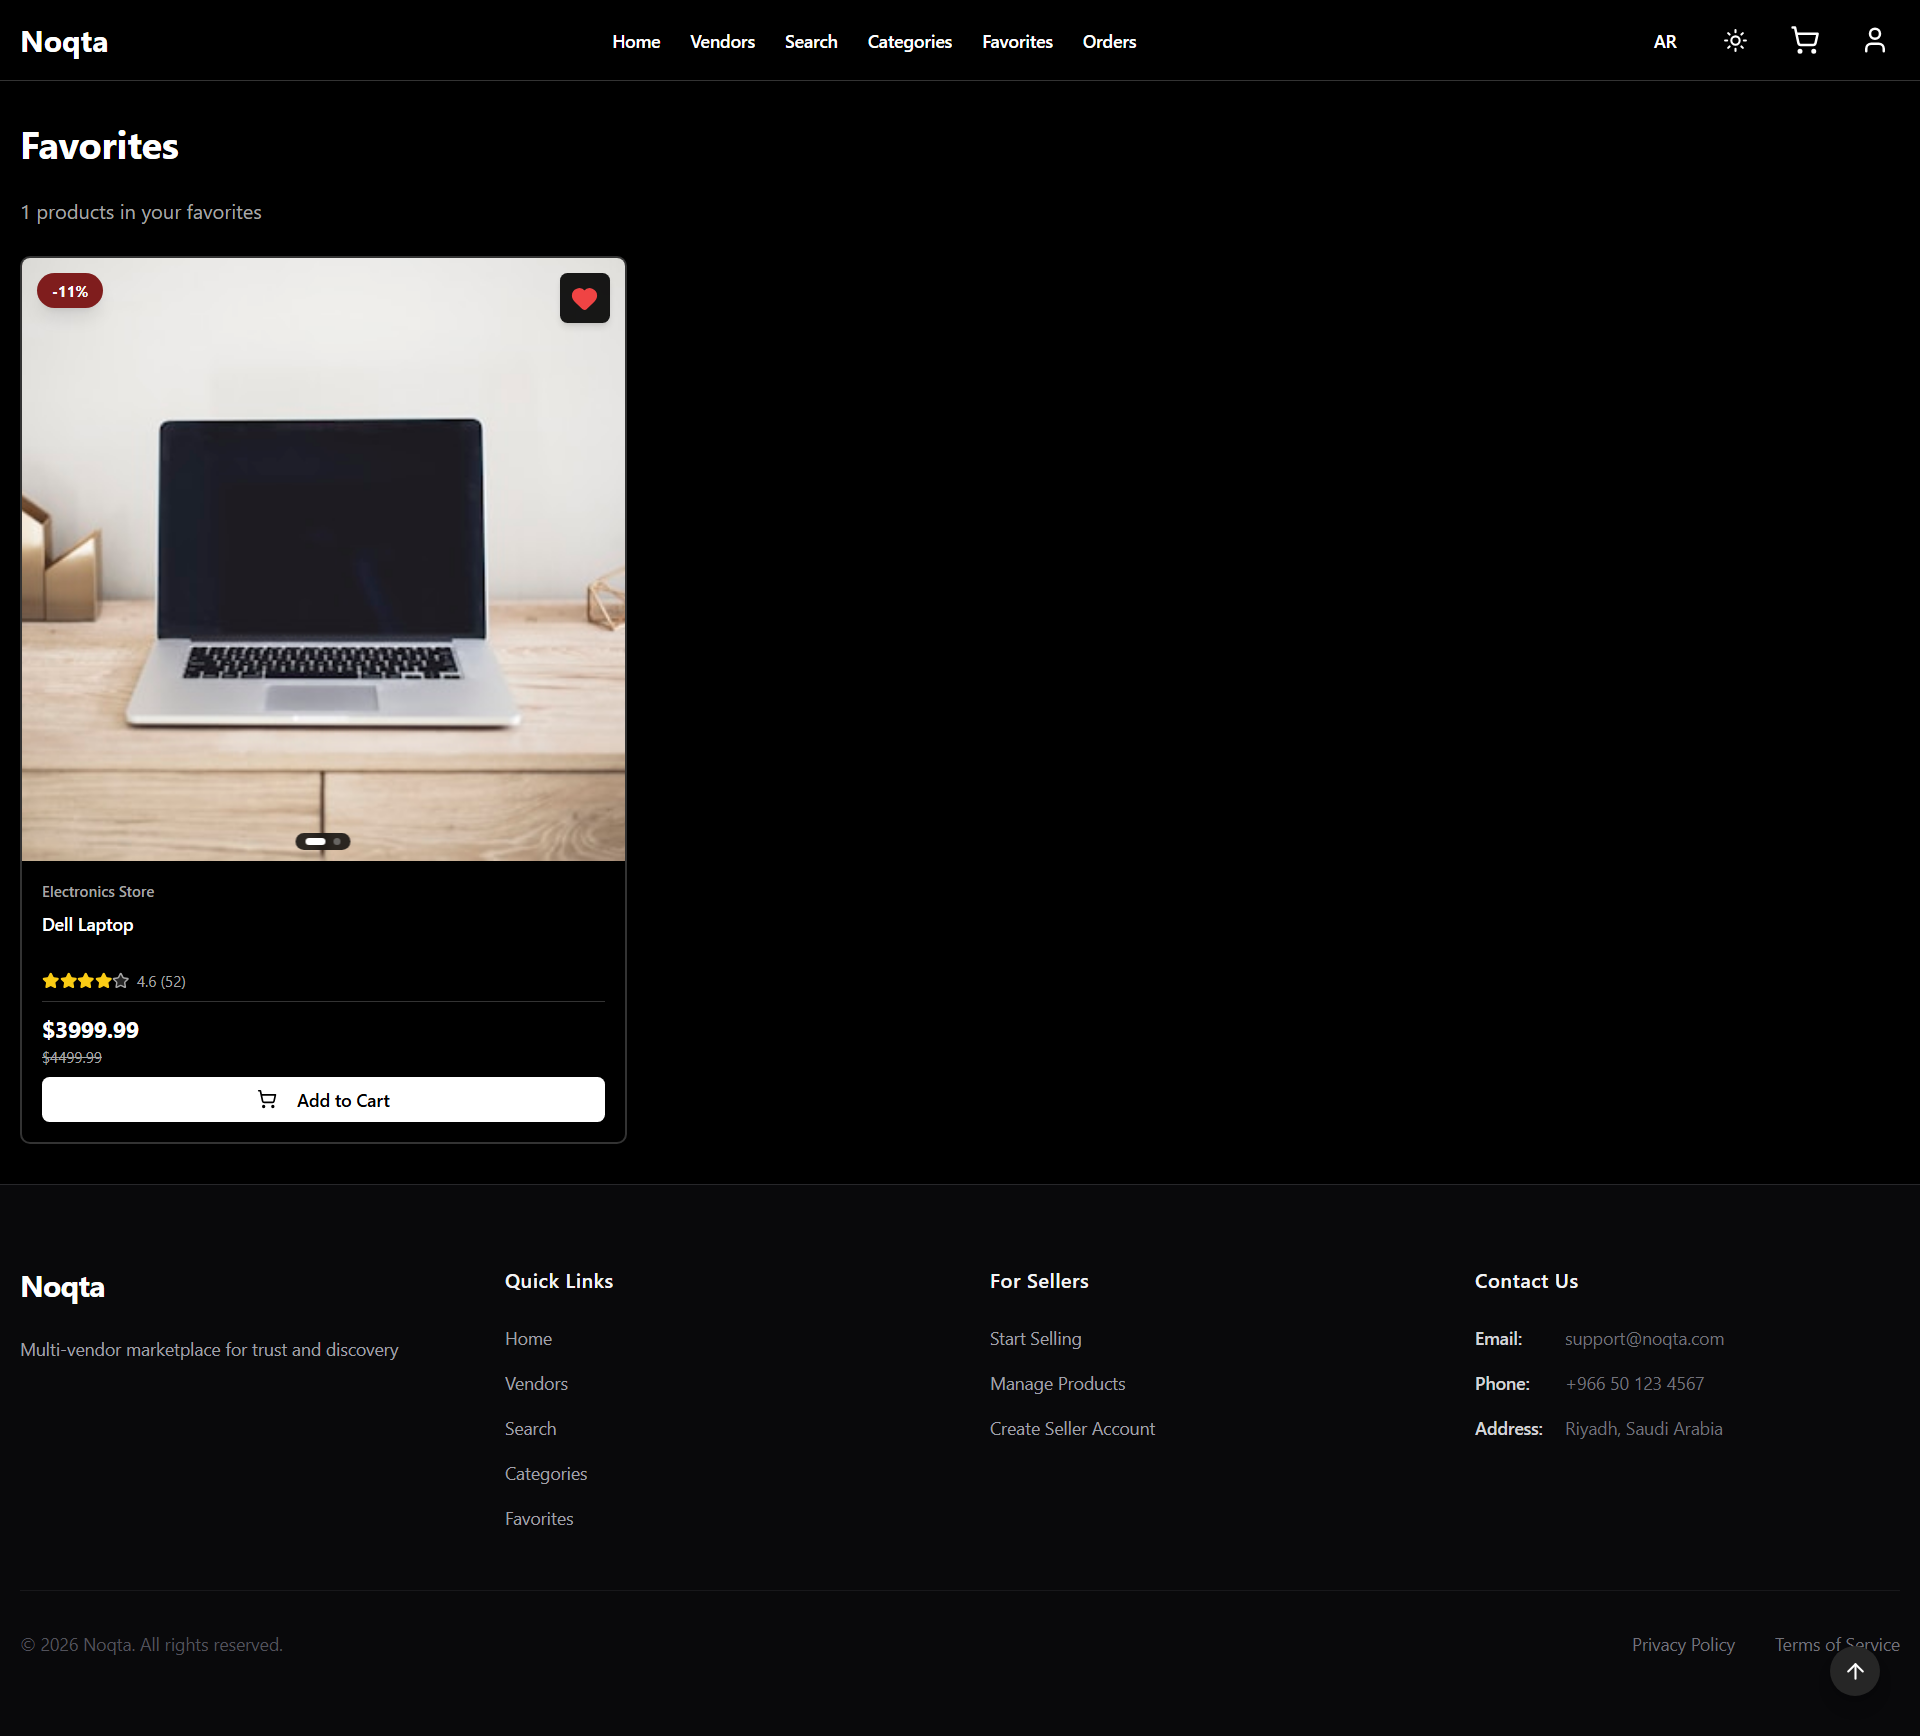Viewport: 1920px width, 1736px height.
Task: Click the Home link in footer Quick Links
Action: [528, 1339]
